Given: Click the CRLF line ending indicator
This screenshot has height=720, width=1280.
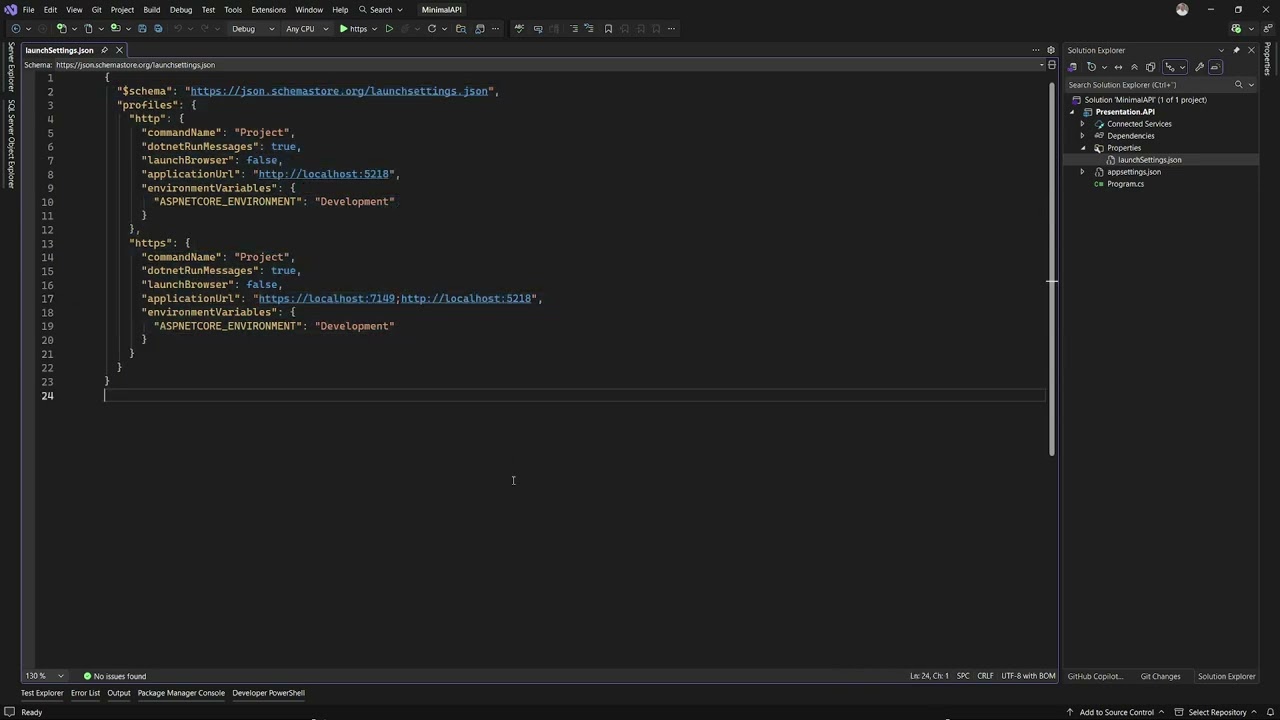Looking at the screenshot, I should point(985,676).
